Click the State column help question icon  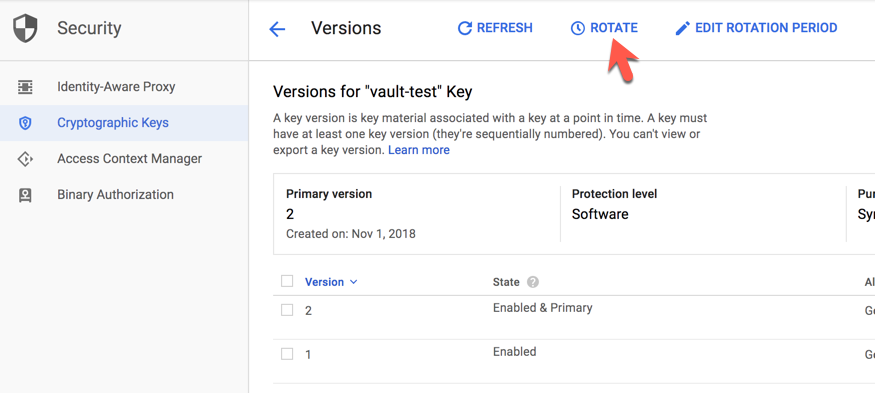pyautogui.click(x=533, y=282)
